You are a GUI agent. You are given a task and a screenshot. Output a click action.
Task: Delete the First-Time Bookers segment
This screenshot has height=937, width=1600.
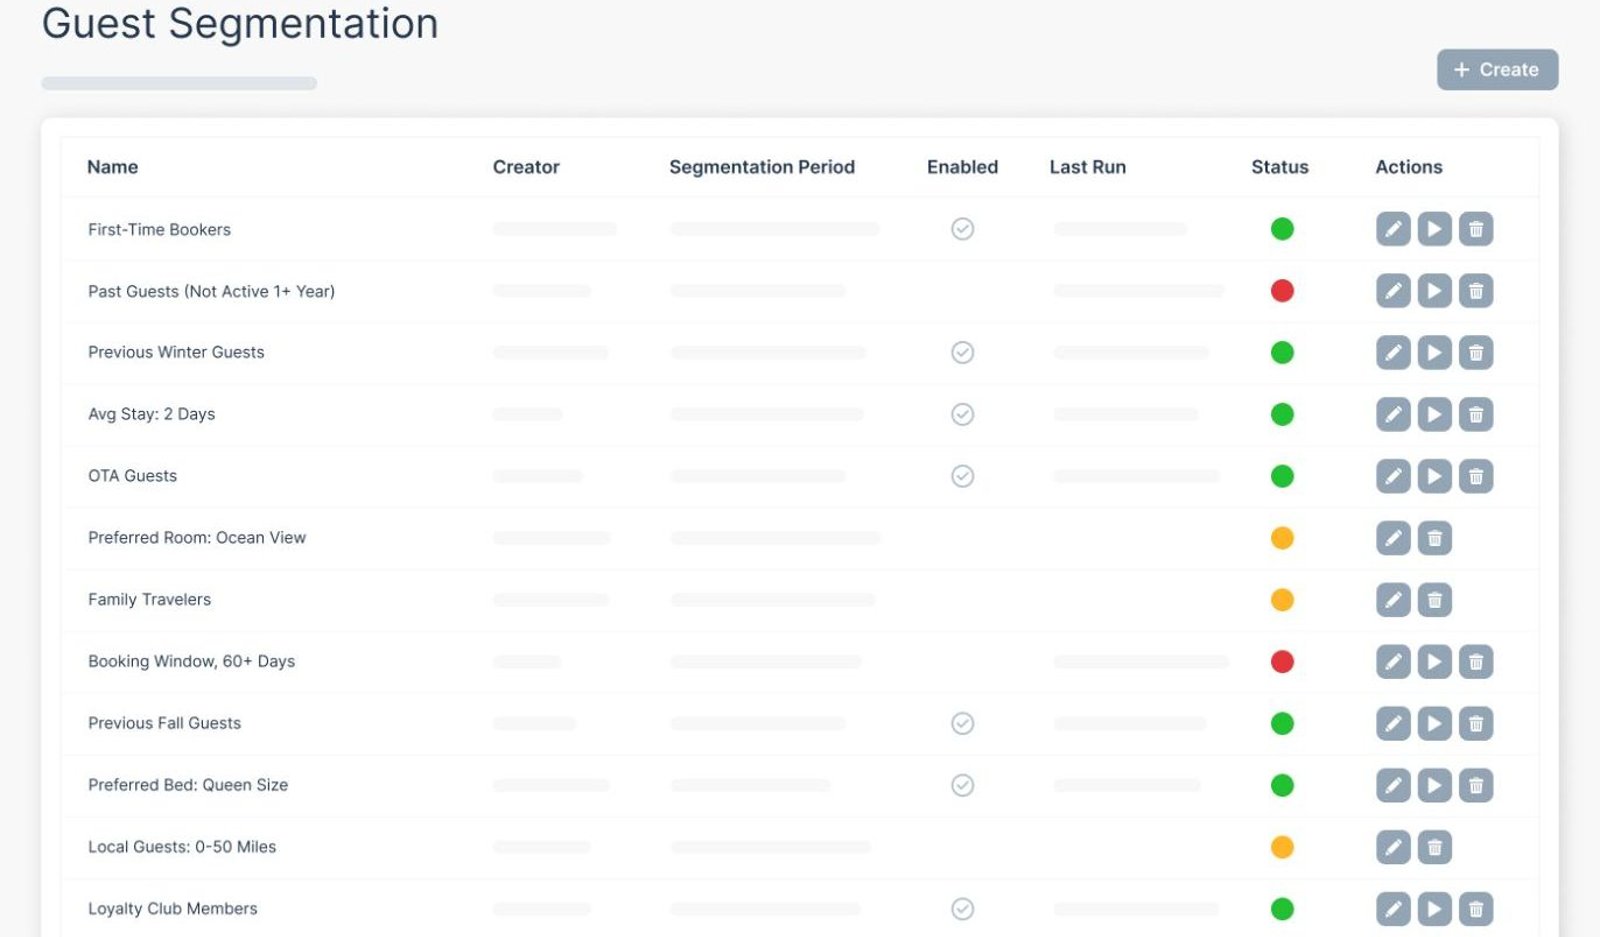tap(1476, 229)
